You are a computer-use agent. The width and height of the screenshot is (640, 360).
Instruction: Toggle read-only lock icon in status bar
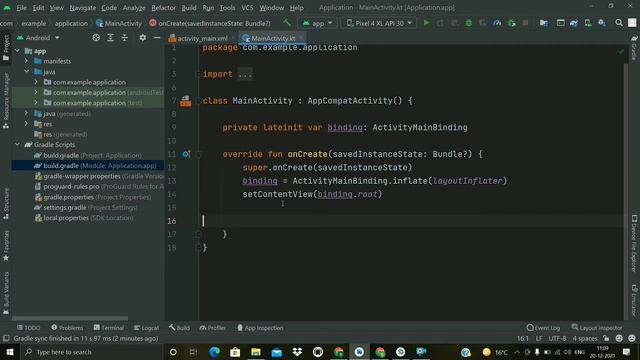606,338
